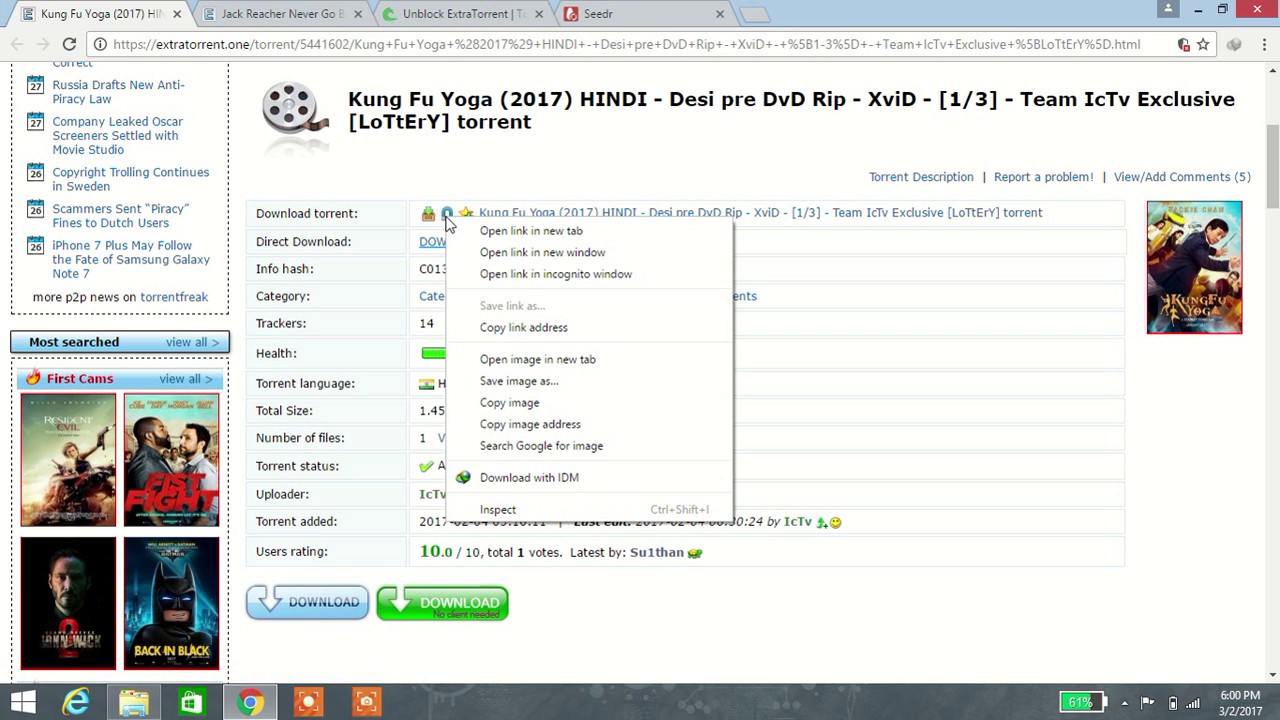Open View/Add Comments (5) link

[x=1182, y=177]
